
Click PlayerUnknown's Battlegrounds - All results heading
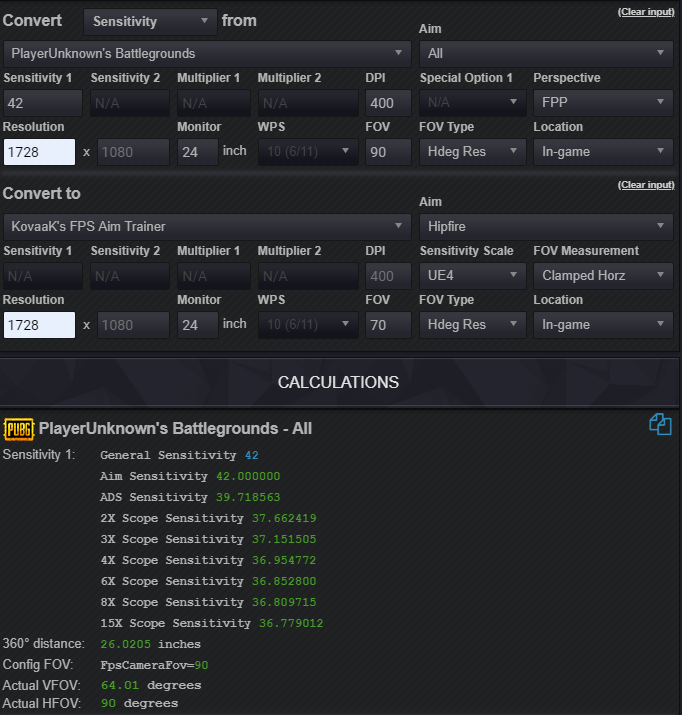click(x=176, y=429)
